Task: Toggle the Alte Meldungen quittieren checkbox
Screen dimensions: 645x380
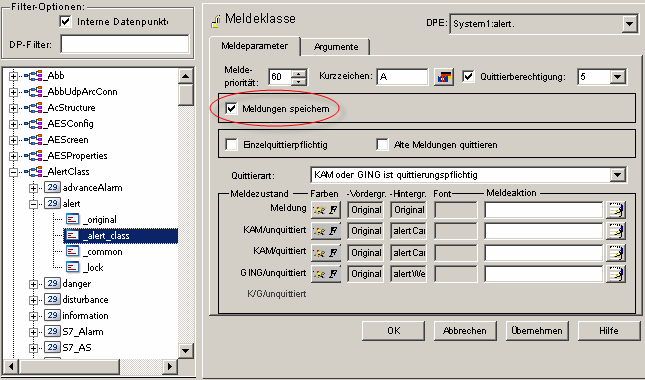Action: coord(383,144)
